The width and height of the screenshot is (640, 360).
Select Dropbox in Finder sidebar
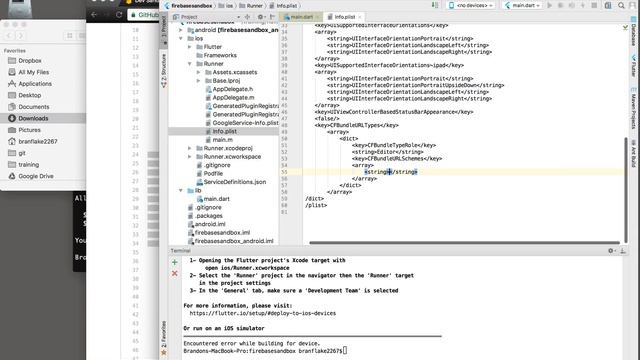[30, 60]
